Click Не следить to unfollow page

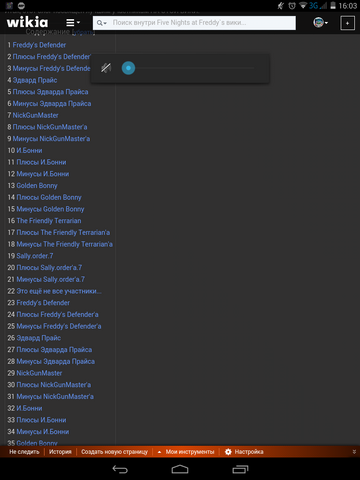click(24, 452)
